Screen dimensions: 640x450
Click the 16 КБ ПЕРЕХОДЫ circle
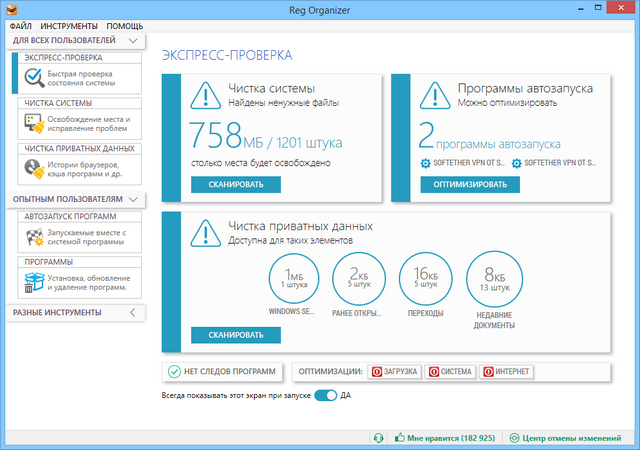[425, 279]
